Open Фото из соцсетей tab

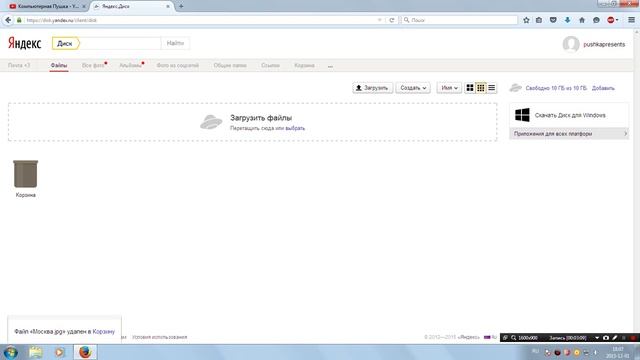(178, 65)
